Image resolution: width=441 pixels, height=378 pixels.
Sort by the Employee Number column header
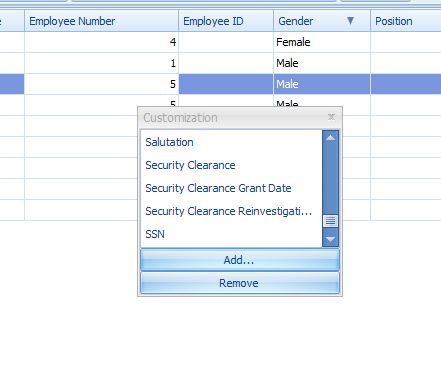(101, 21)
